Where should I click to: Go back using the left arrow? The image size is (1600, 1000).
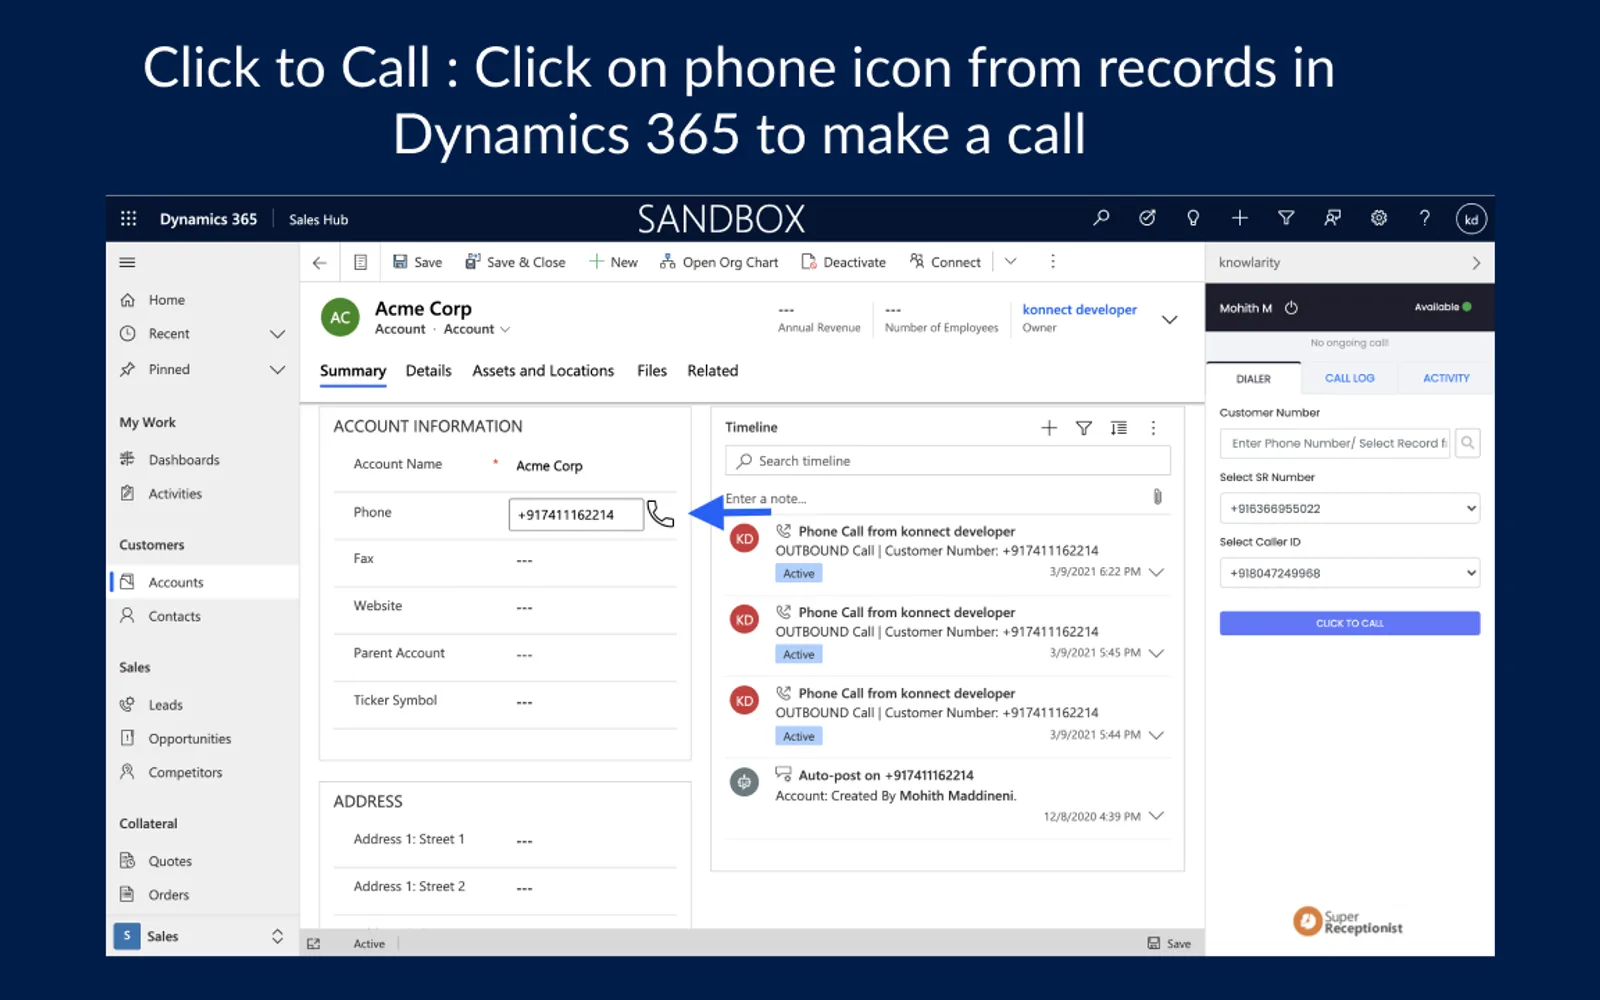click(320, 262)
